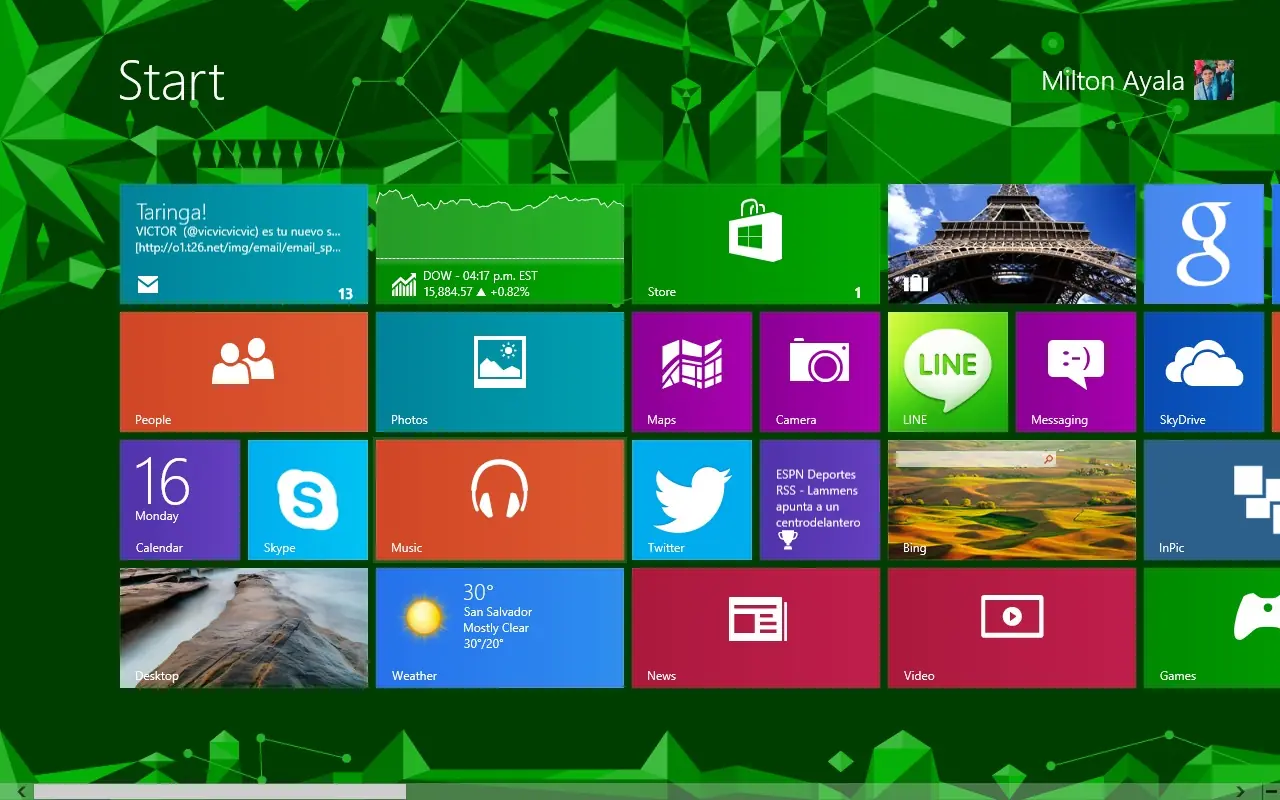Viewport: 1280px width, 800px height.
Task: Open the Eiffel Tower travel tile
Action: point(1012,244)
